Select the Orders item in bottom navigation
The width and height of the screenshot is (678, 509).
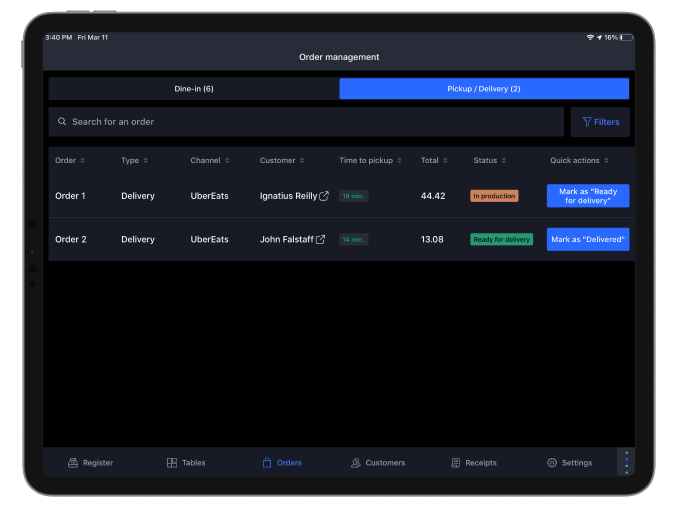pos(282,463)
